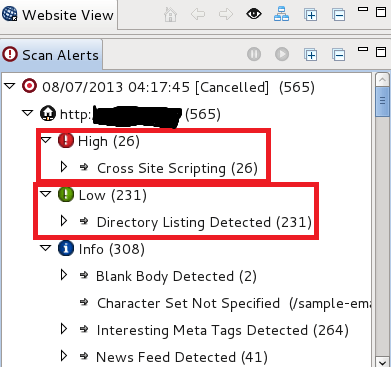Expand Directory Listing Detected (231)
The height and width of the screenshot is (367, 391).
(64, 221)
